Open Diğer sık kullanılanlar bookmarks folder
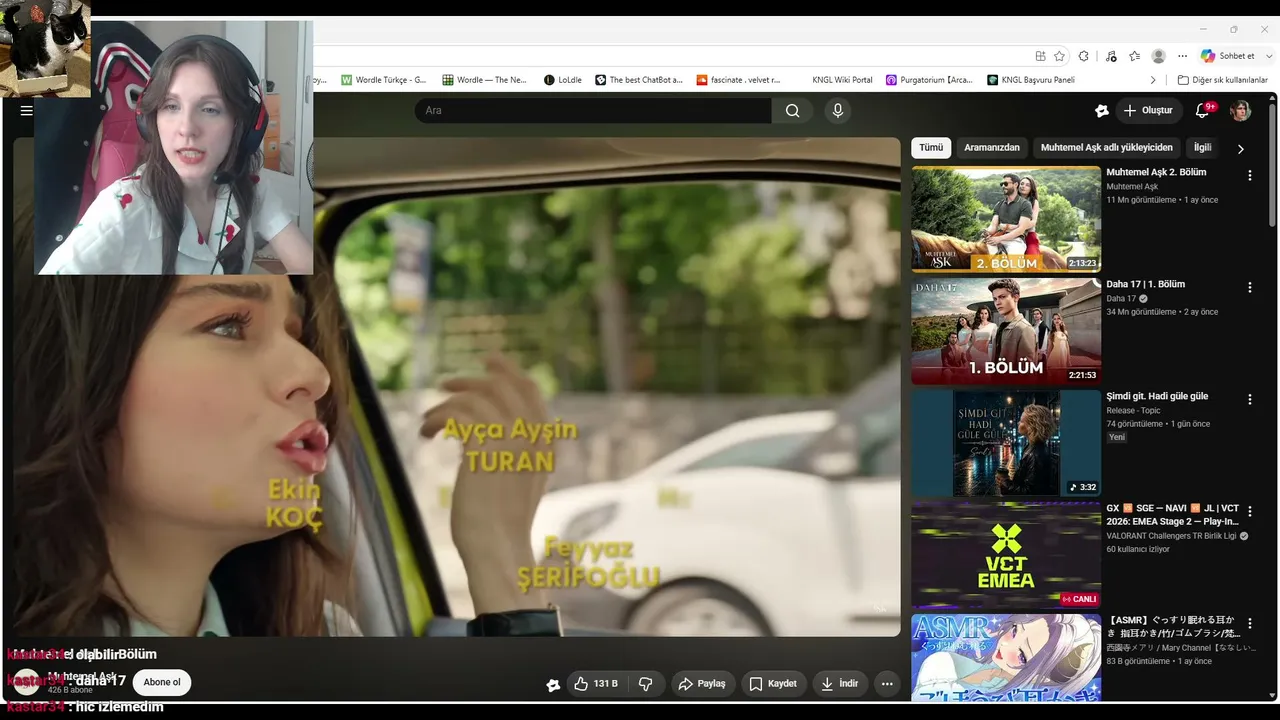The image size is (1280, 720). pos(1222,80)
